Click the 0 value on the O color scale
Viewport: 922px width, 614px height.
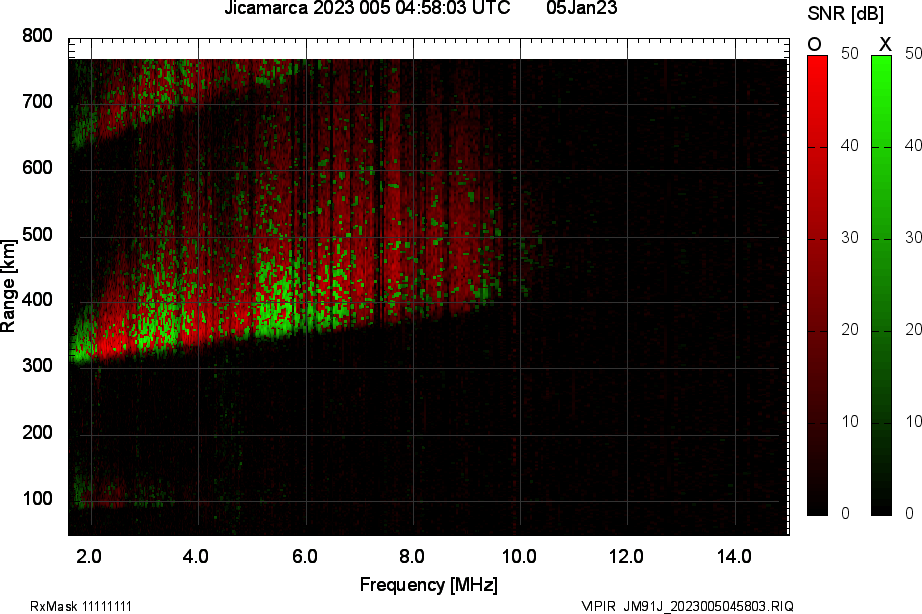846,513
